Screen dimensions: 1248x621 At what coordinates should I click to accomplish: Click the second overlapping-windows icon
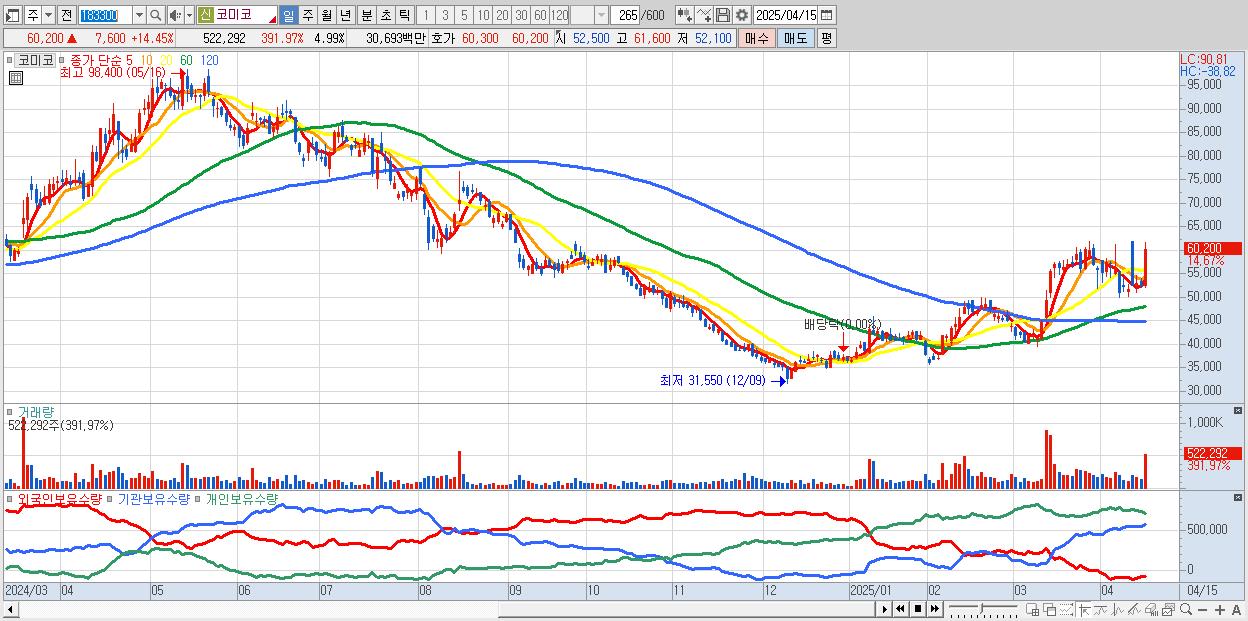[x=1050, y=609]
